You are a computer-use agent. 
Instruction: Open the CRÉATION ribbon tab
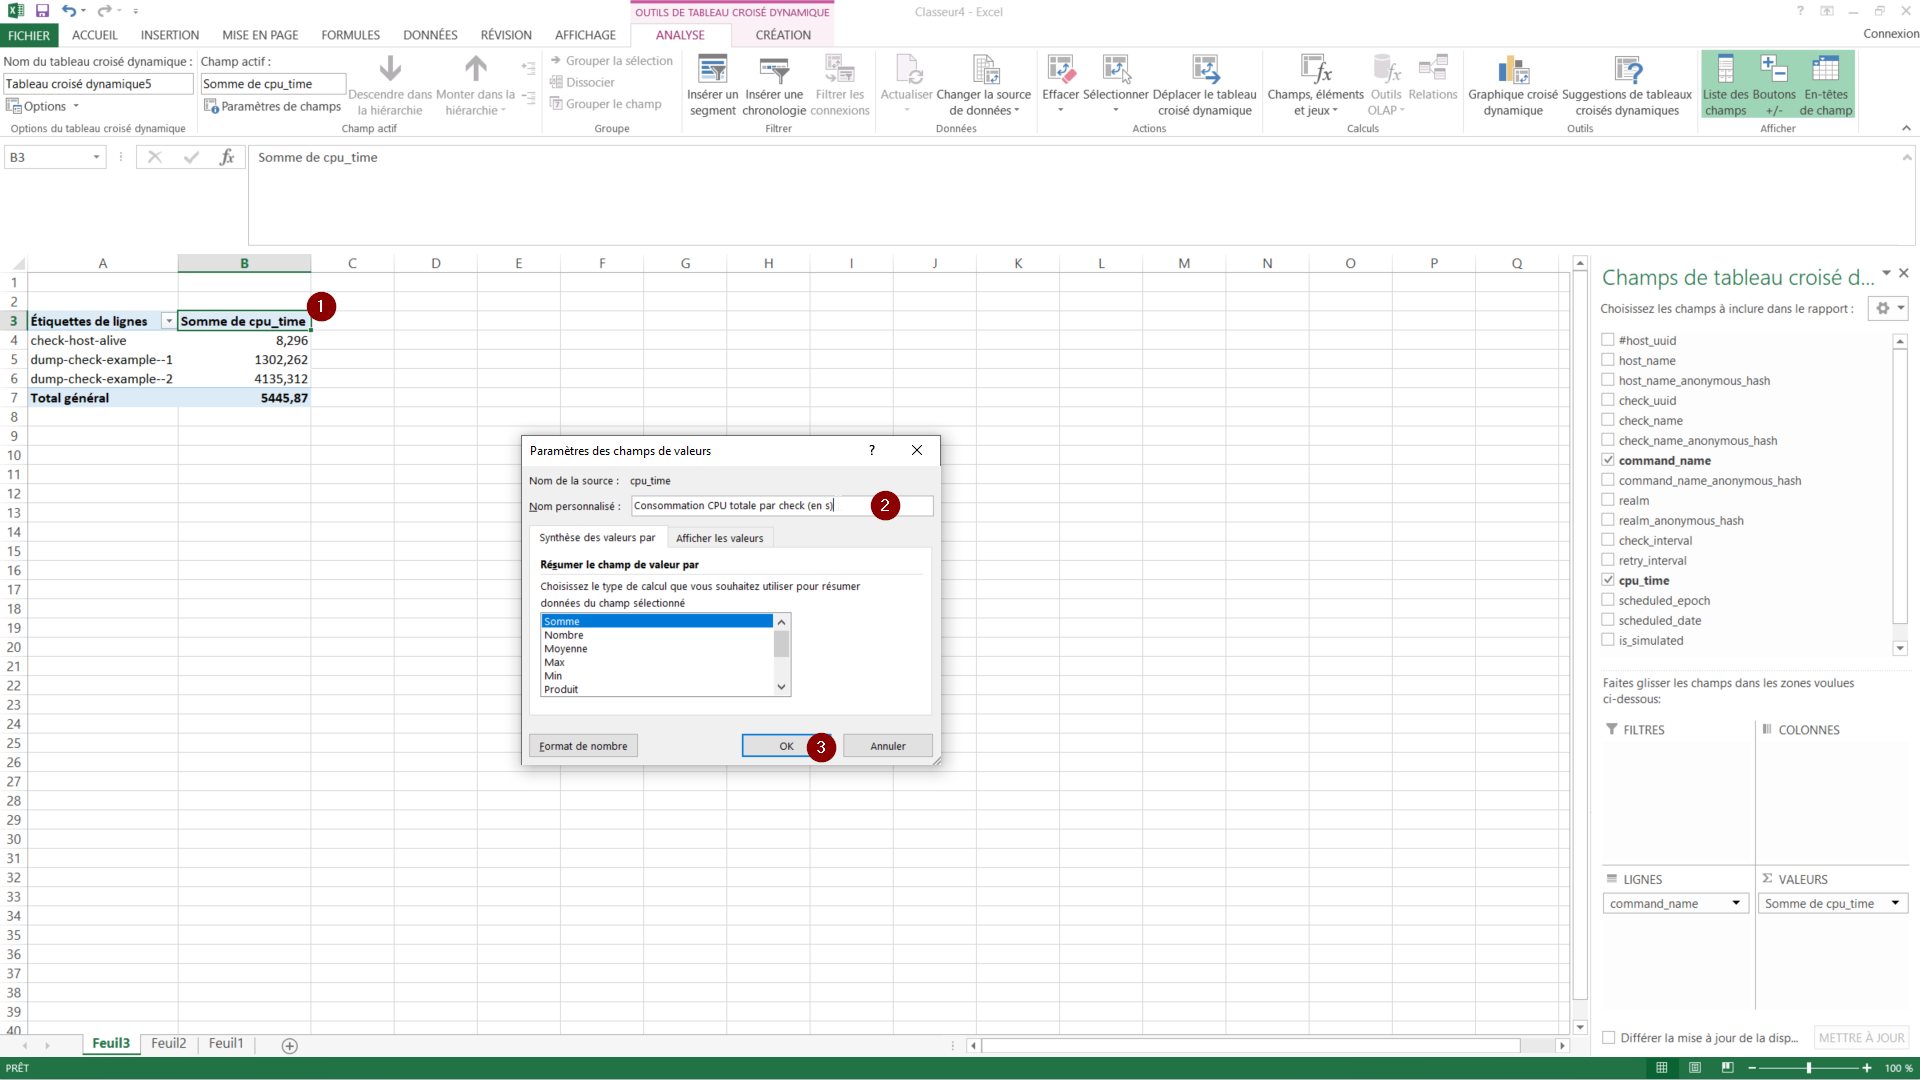[782, 35]
